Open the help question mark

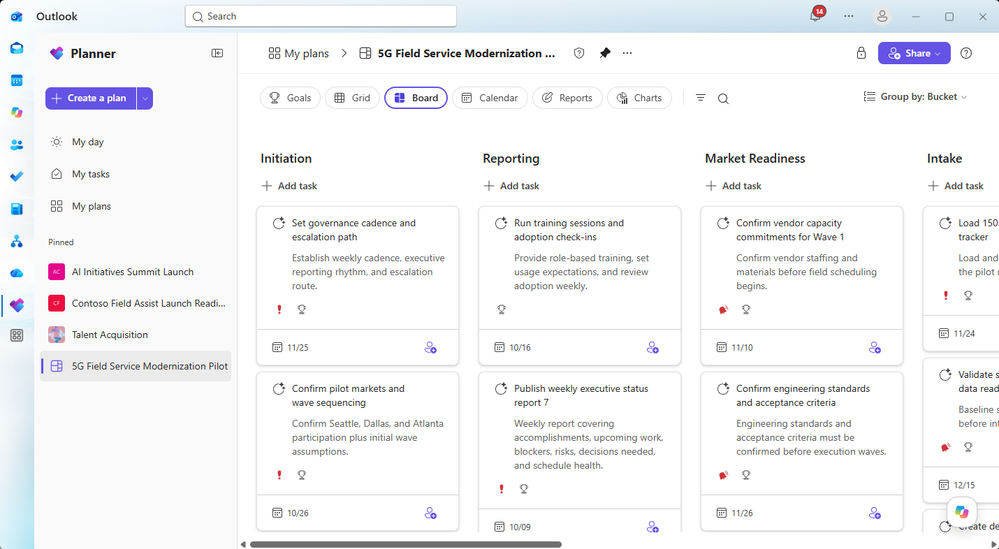966,53
